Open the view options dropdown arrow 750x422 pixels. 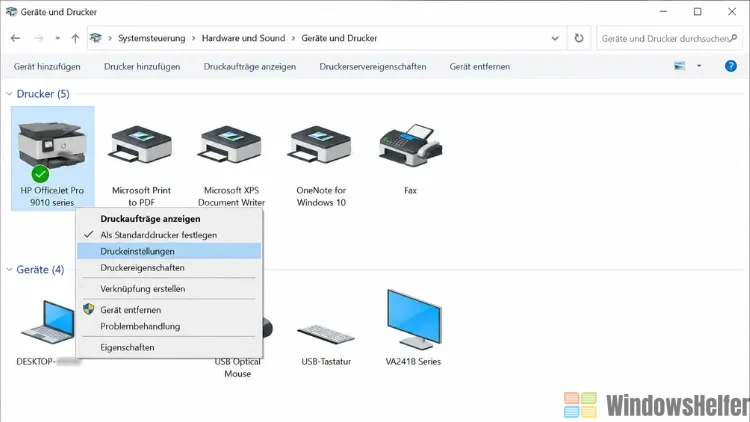click(699, 66)
